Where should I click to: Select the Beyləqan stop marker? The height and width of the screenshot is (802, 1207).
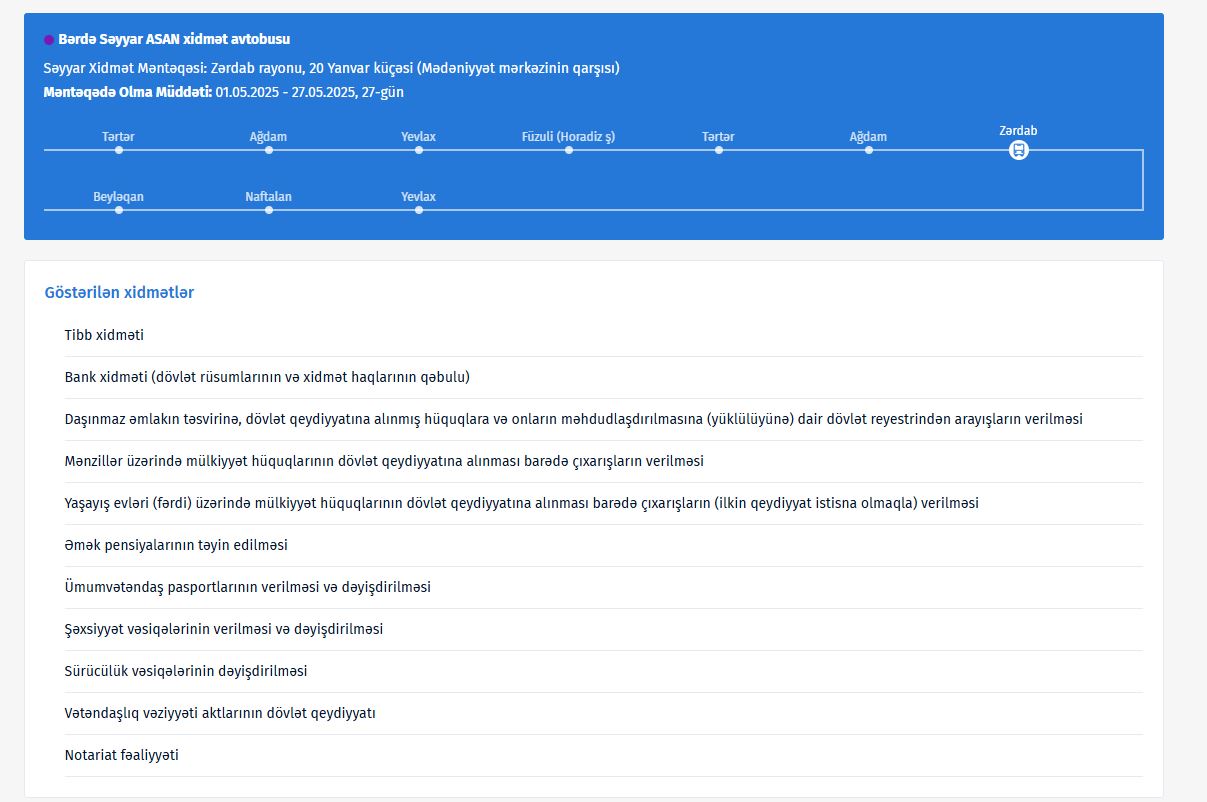click(x=119, y=210)
